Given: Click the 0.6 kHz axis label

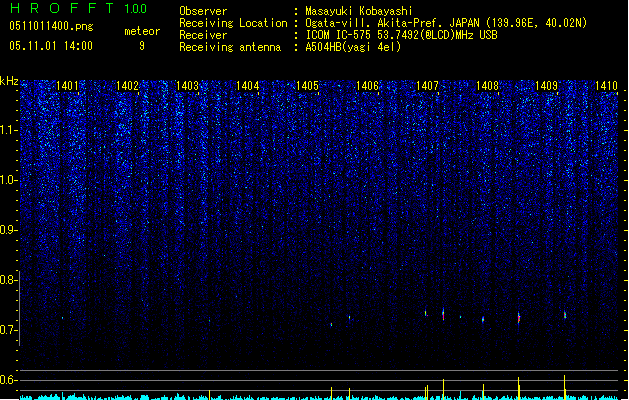Looking at the screenshot, I should 9,380.
